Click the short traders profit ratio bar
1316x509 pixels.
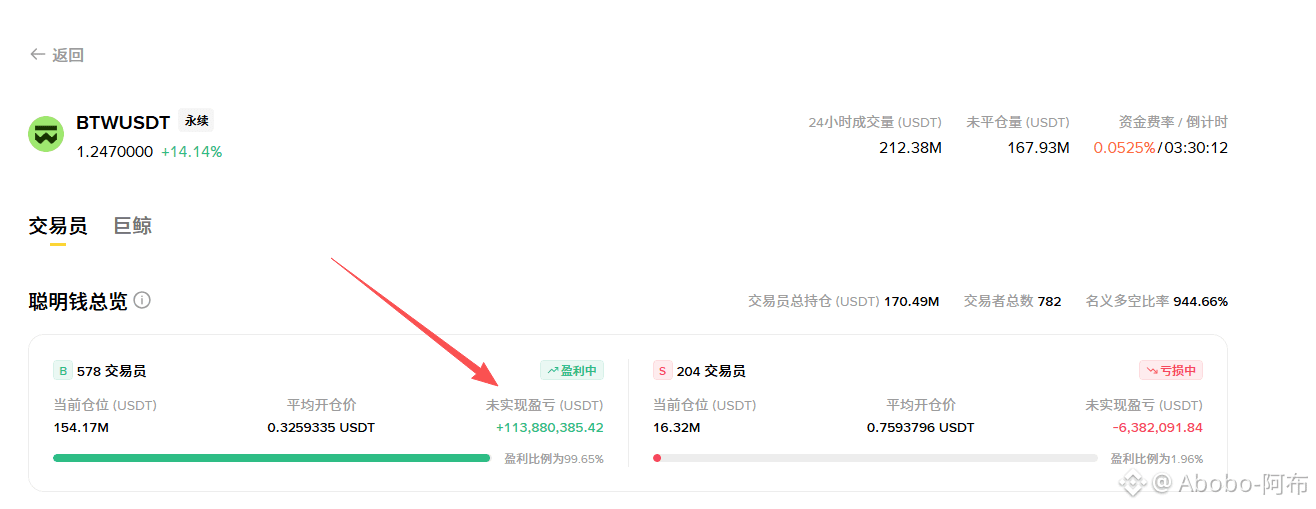pos(875,458)
